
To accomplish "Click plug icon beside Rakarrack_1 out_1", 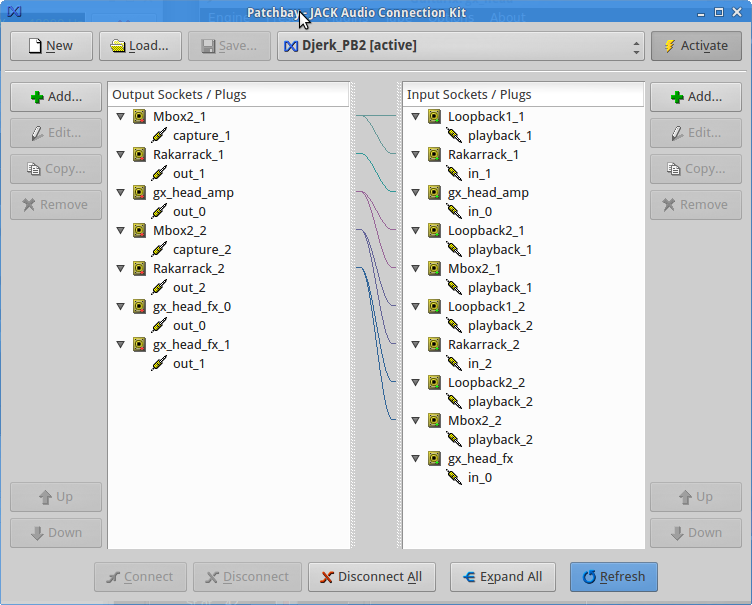I will [159, 173].
